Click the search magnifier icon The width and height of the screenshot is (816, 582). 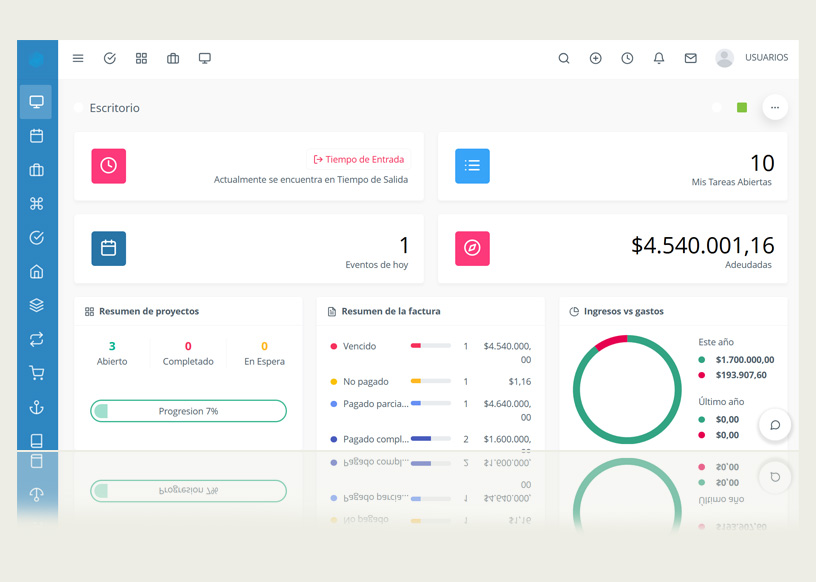coord(564,59)
